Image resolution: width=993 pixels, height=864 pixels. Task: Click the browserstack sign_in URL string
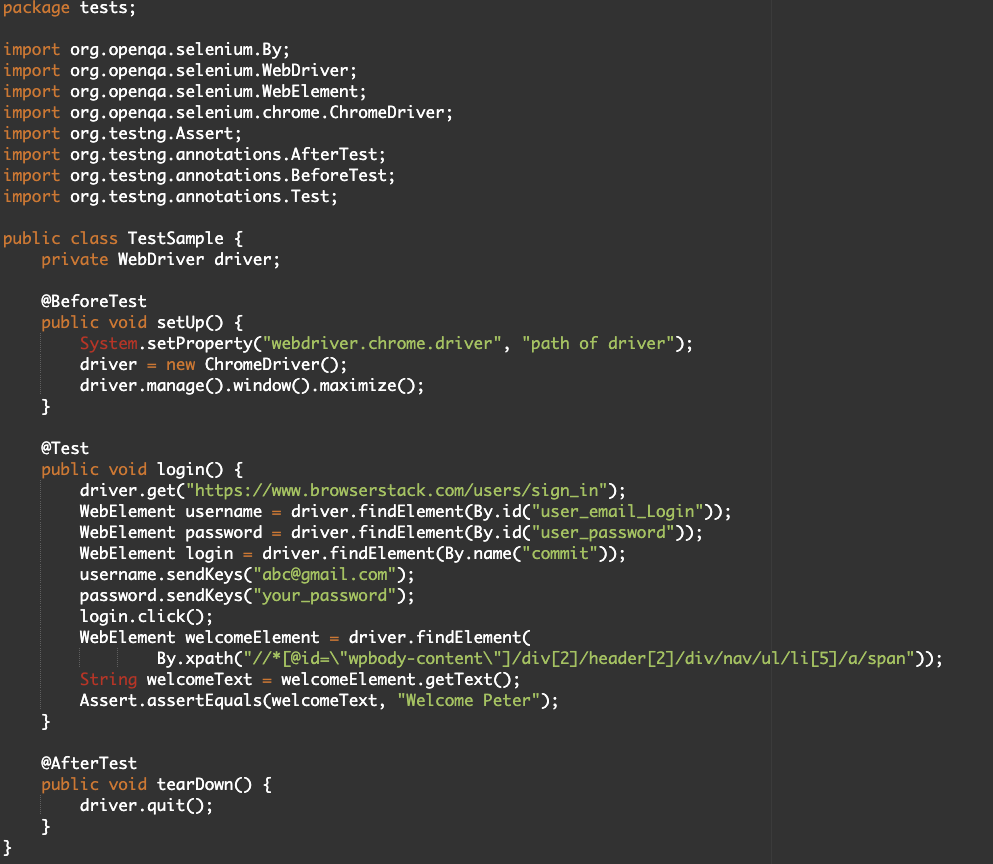tap(396, 490)
